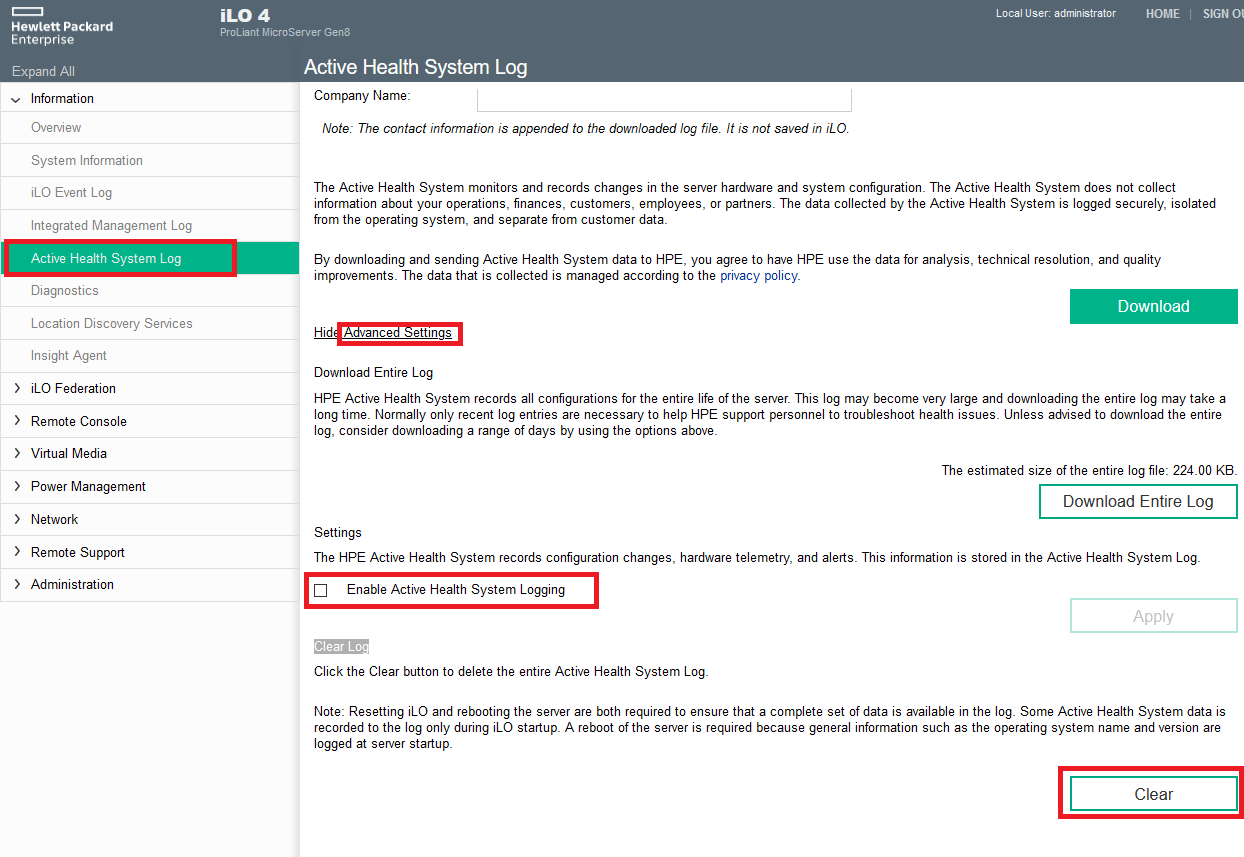
Task: Open the privacy policy link
Action: (758, 276)
